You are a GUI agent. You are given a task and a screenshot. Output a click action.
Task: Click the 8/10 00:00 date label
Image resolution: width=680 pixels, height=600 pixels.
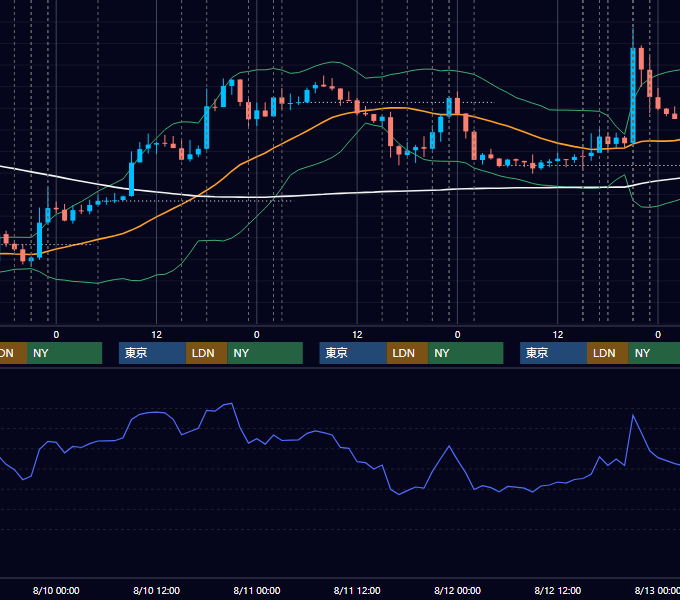click(56, 590)
